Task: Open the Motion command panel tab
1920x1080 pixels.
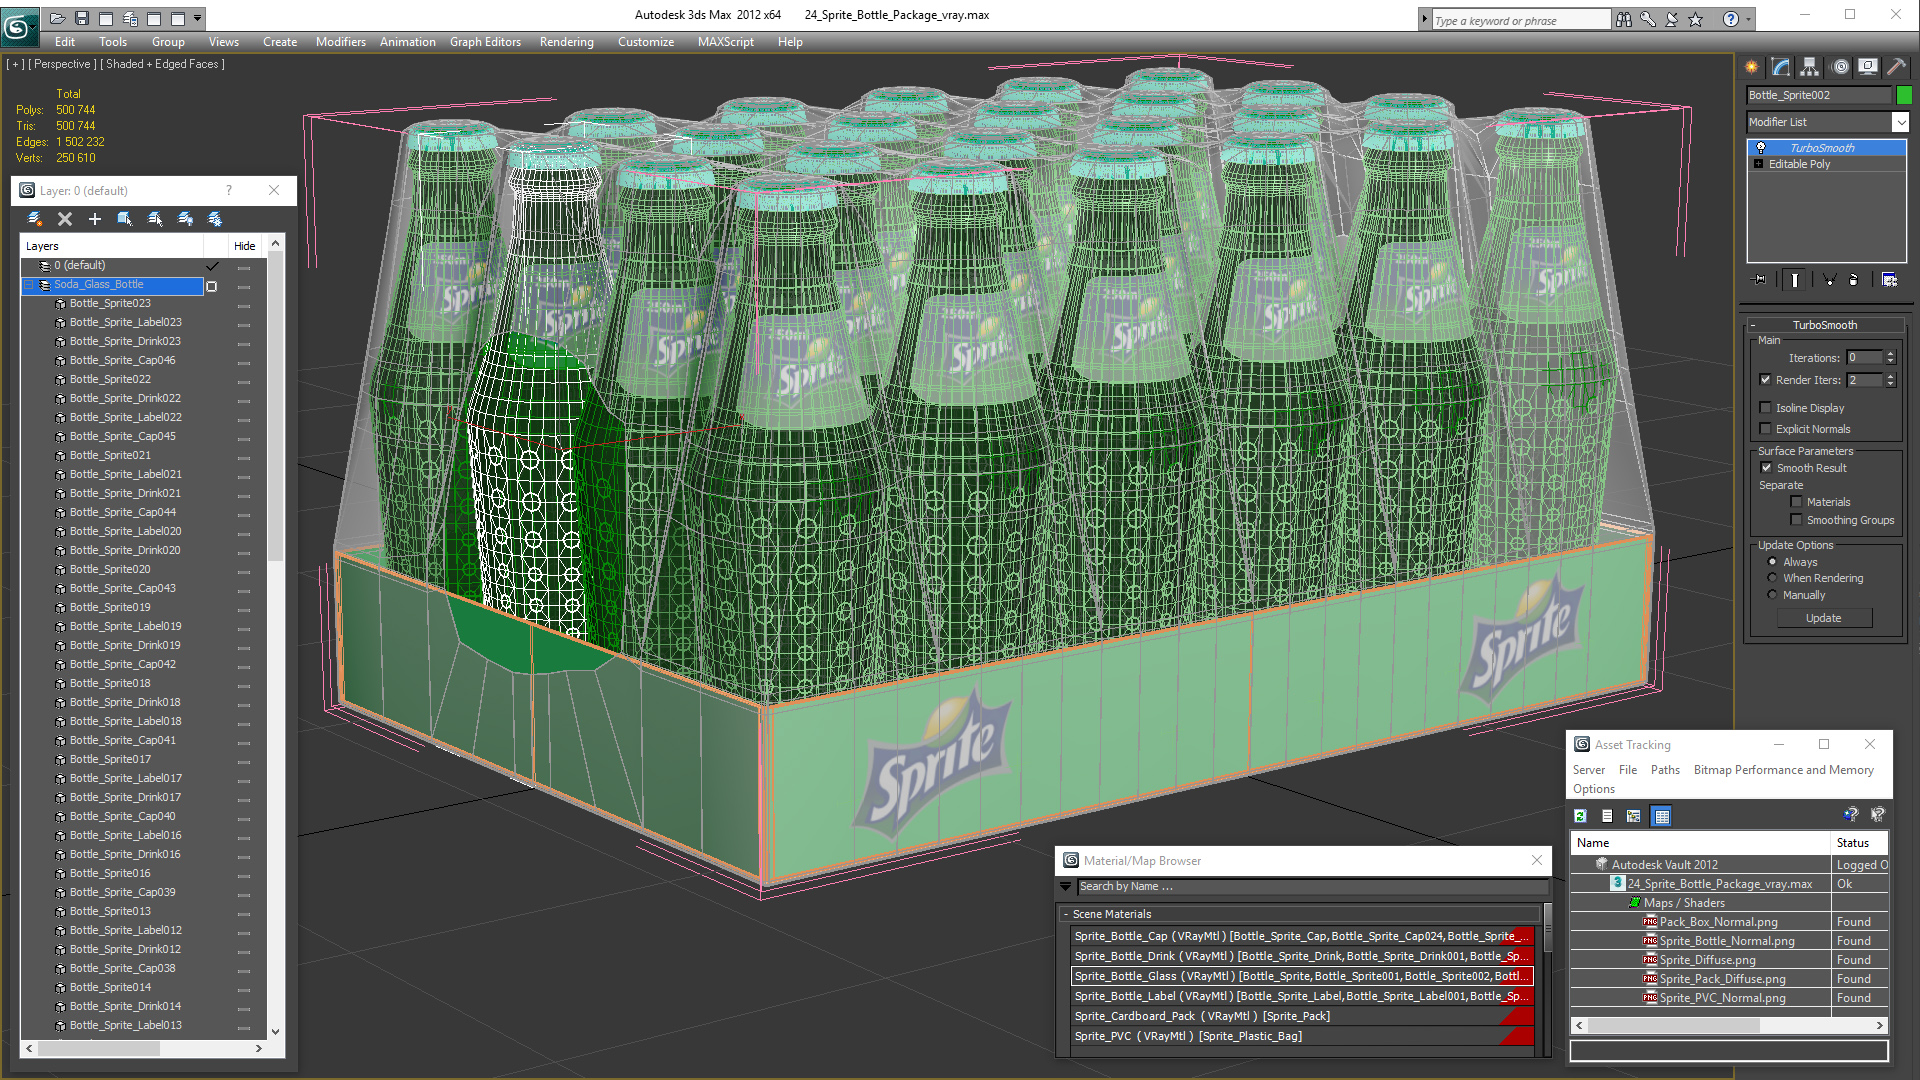Action: pos(1840,67)
